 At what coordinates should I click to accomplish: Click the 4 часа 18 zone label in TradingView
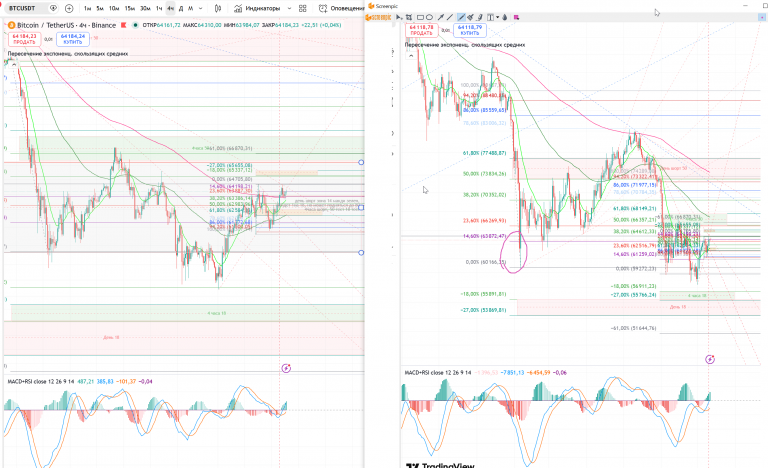pyautogui.click(x=216, y=313)
